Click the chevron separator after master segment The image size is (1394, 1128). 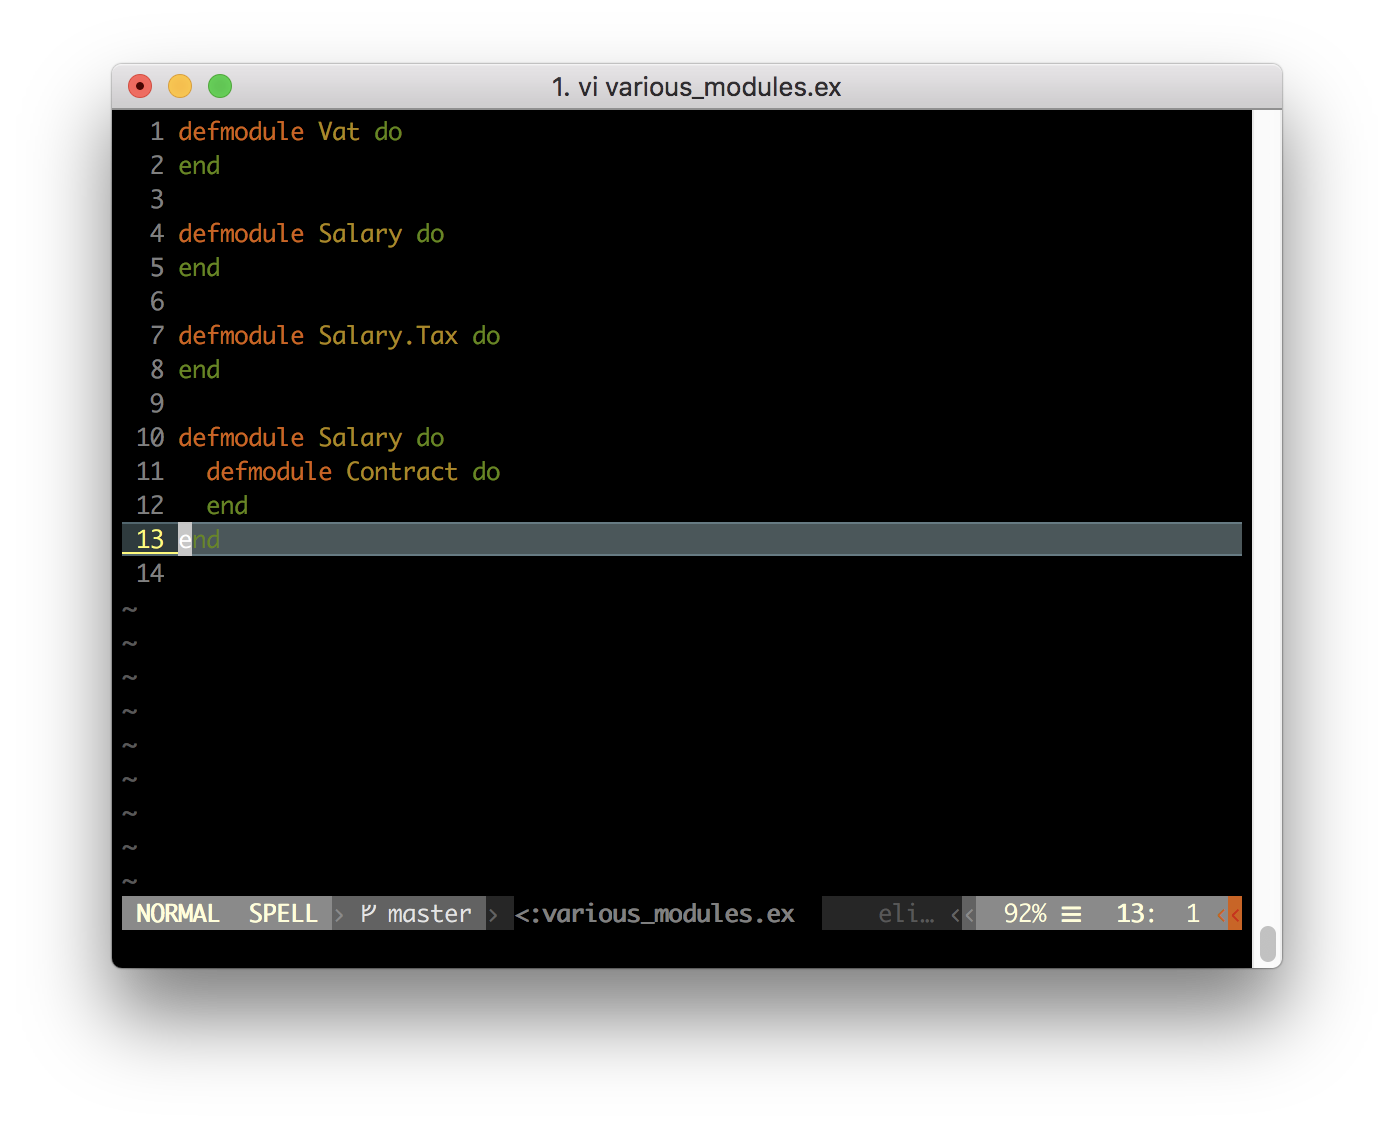pyautogui.click(x=494, y=913)
